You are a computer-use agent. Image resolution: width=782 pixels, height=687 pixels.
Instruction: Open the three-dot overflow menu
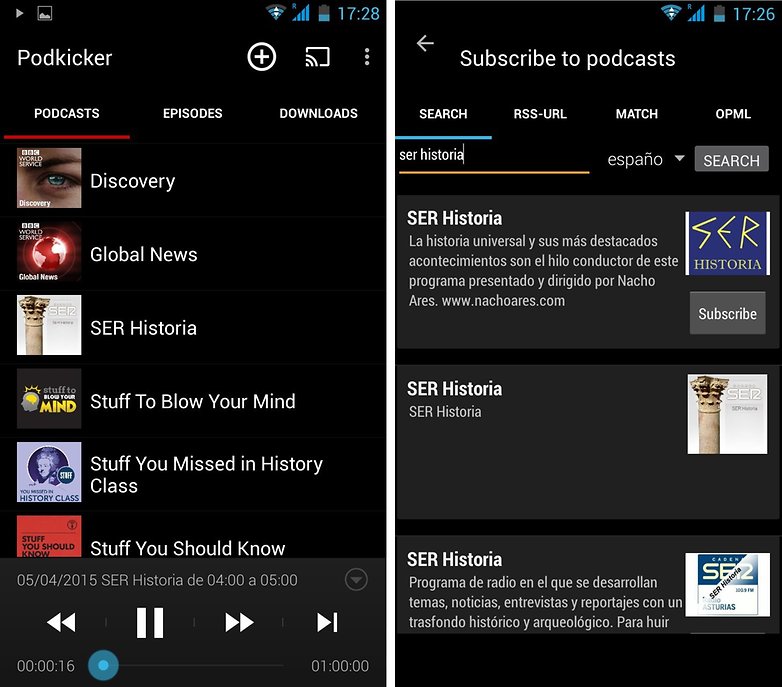click(x=367, y=57)
